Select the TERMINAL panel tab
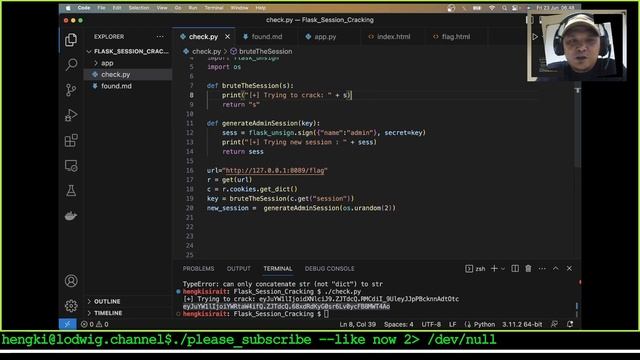The height and width of the screenshot is (360, 640). click(x=278, y=269)
